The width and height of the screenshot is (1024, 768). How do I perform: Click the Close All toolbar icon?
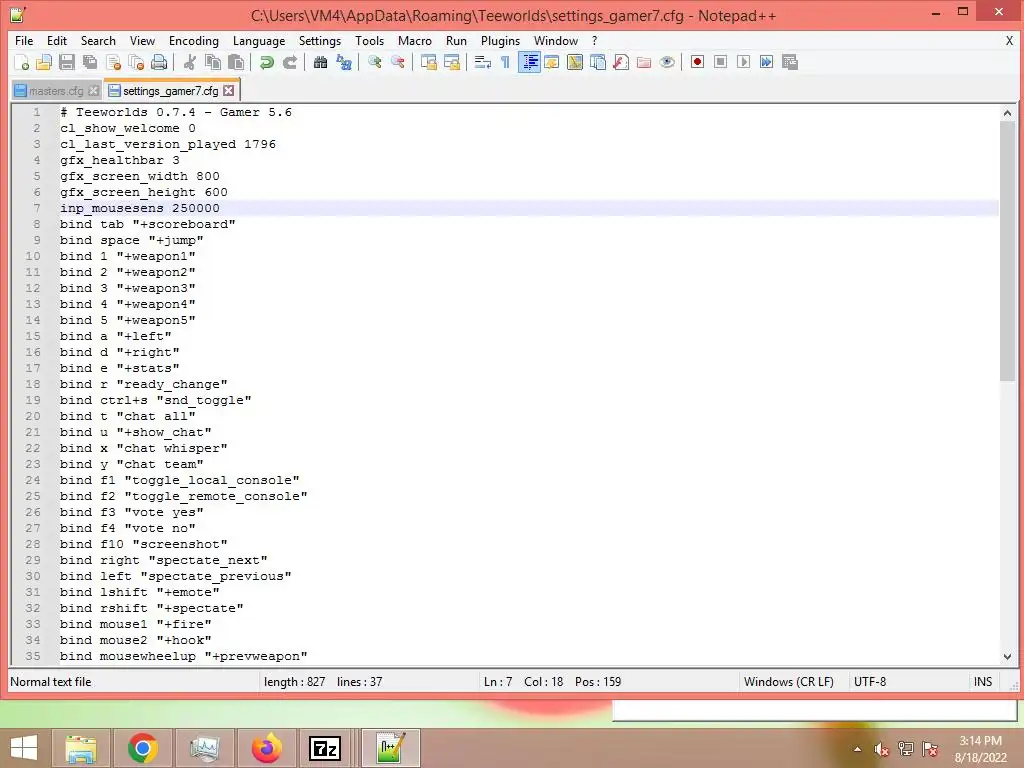tap(136, 62)
